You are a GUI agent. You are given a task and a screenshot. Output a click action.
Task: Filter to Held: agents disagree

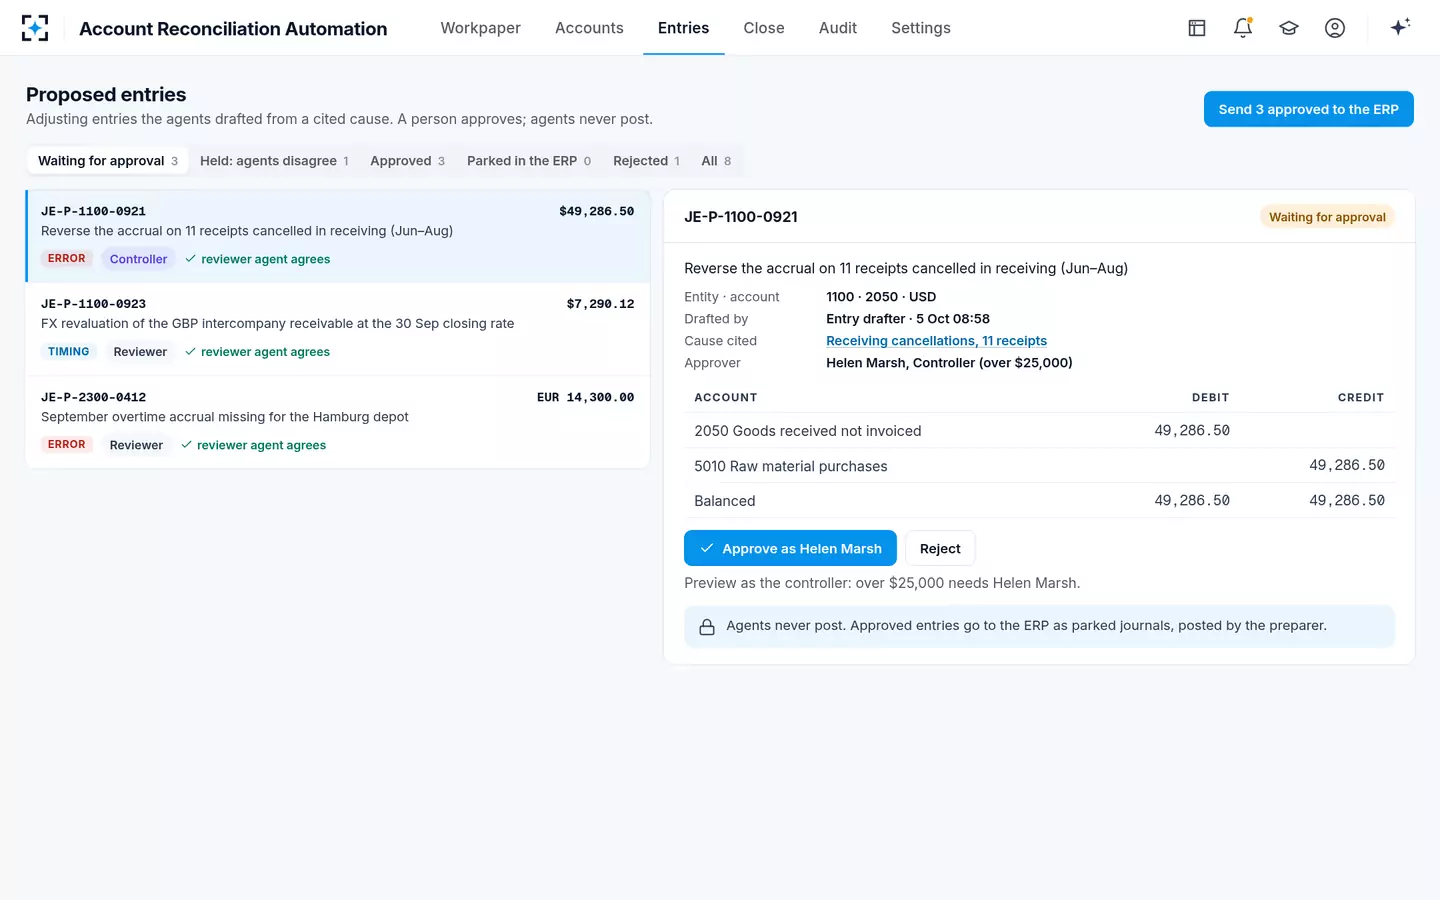click(x=274, y=161)
